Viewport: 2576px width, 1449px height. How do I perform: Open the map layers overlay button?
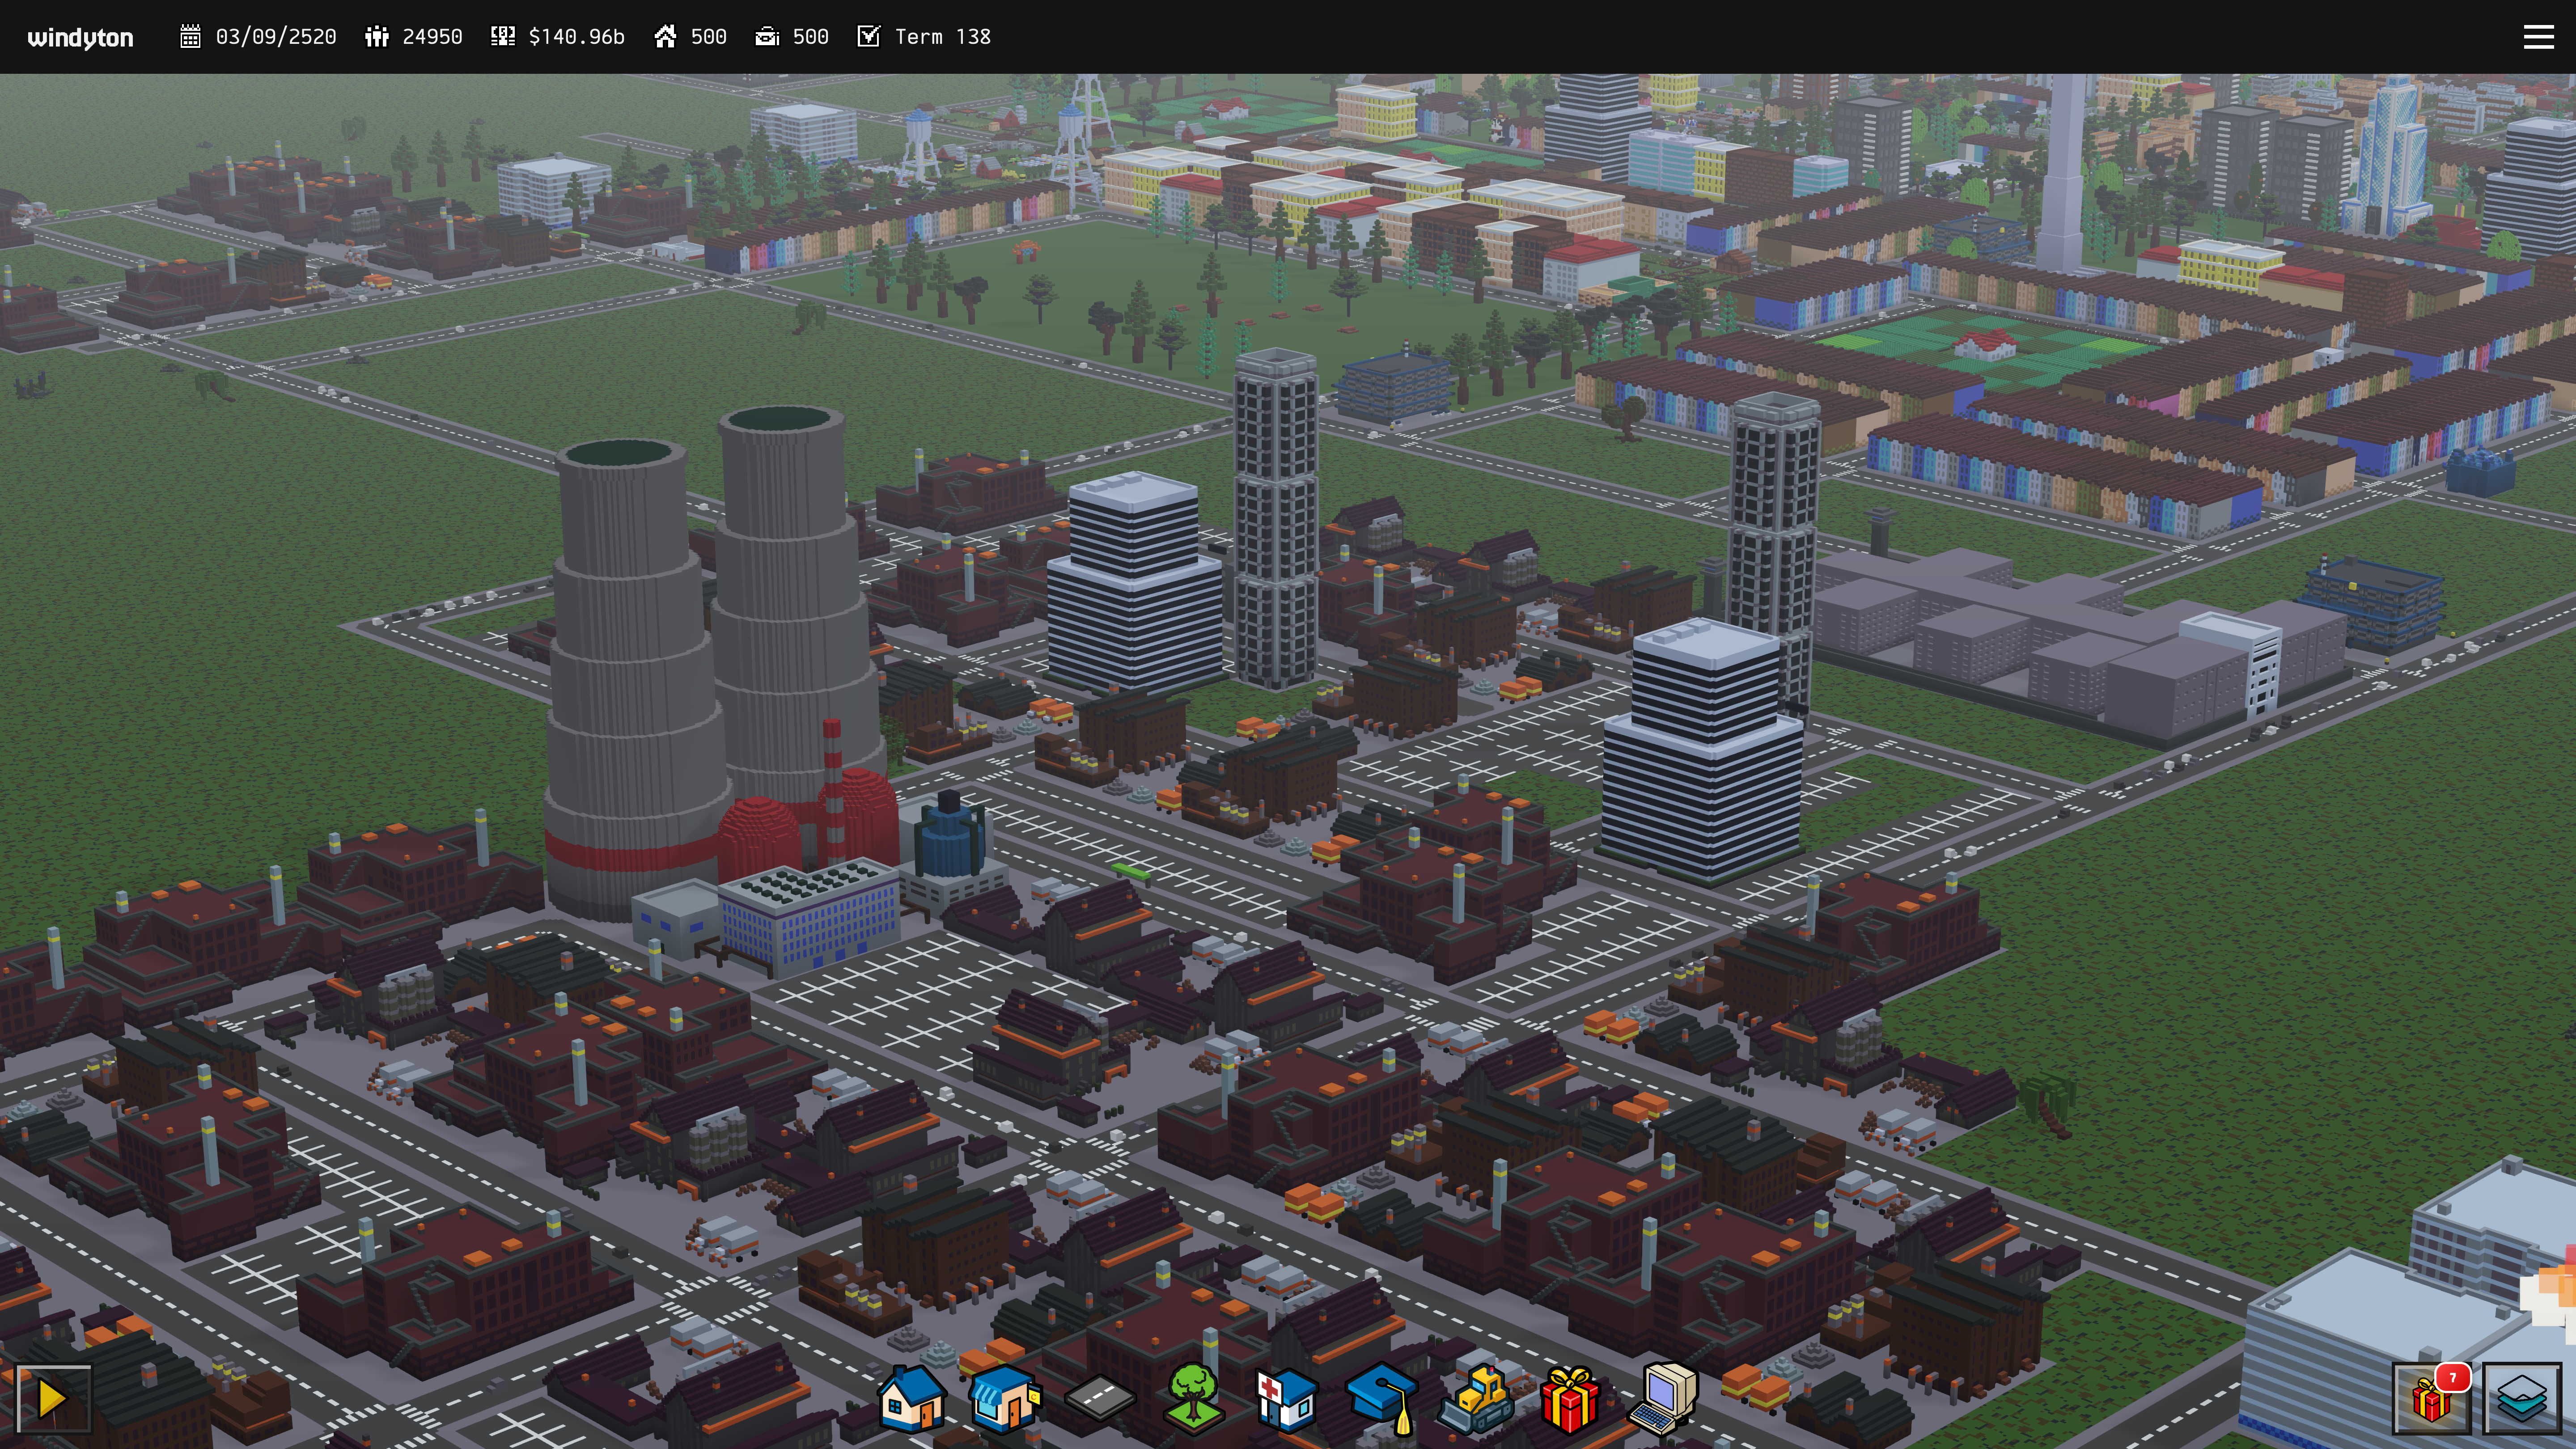[2521, 1398]
